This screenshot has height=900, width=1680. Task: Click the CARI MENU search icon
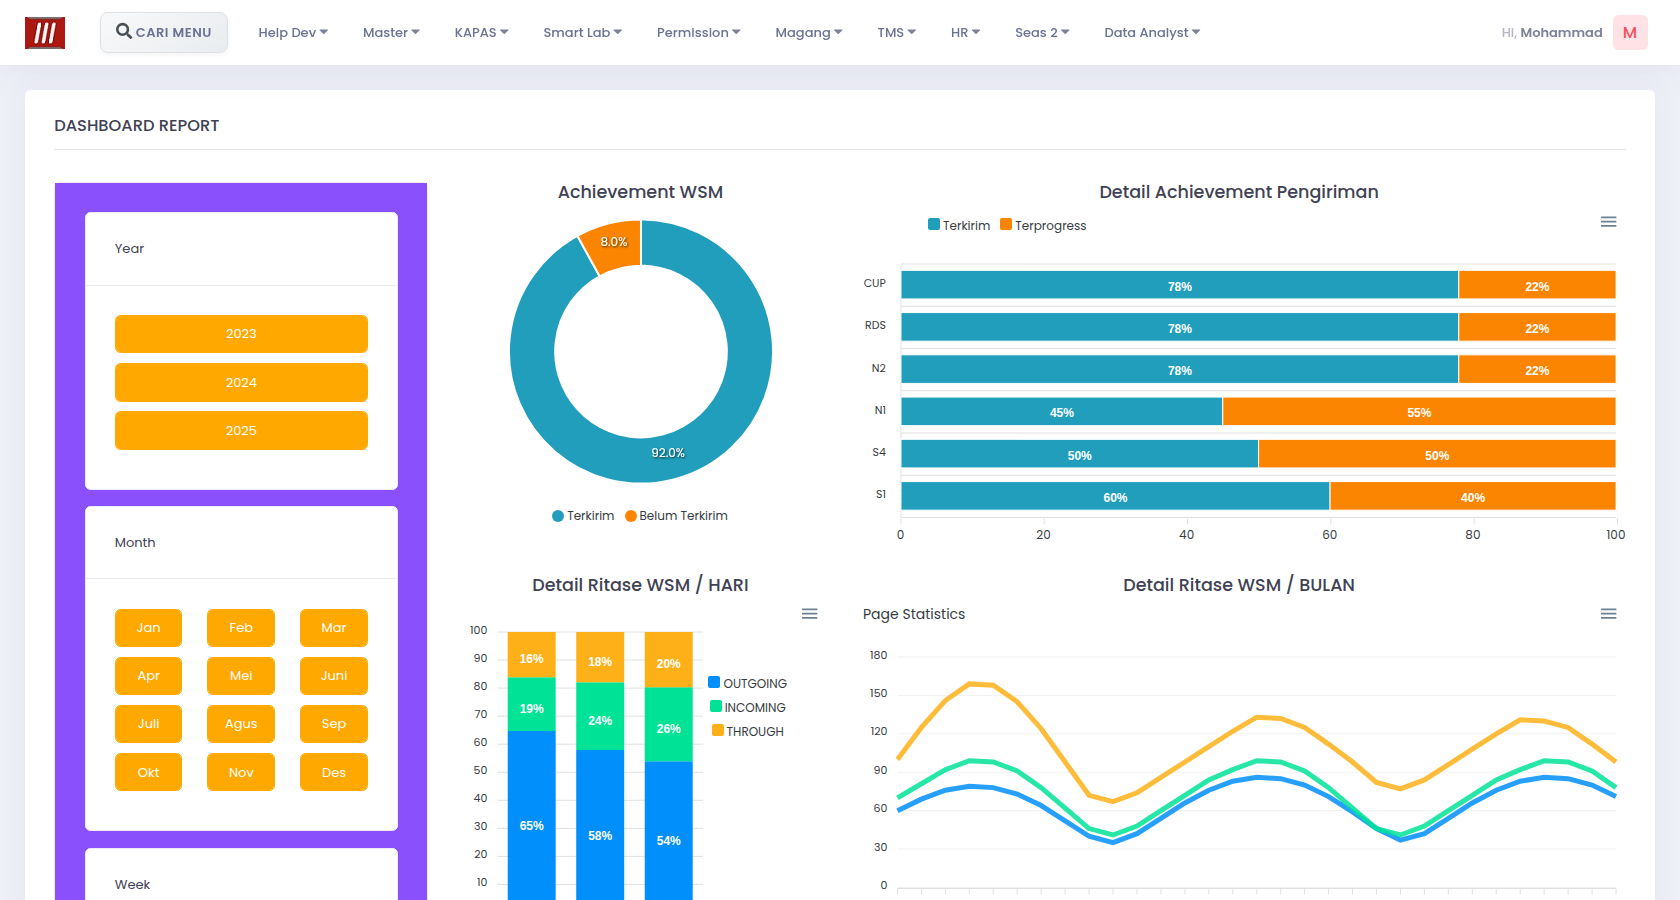pyautogui.click(x=124, y=31)
